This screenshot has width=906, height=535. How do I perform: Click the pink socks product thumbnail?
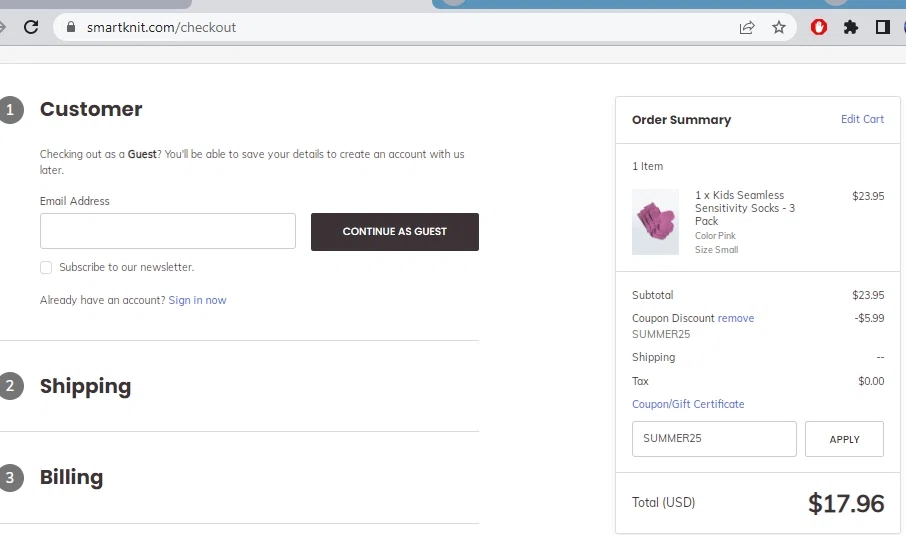coord(655,222)
